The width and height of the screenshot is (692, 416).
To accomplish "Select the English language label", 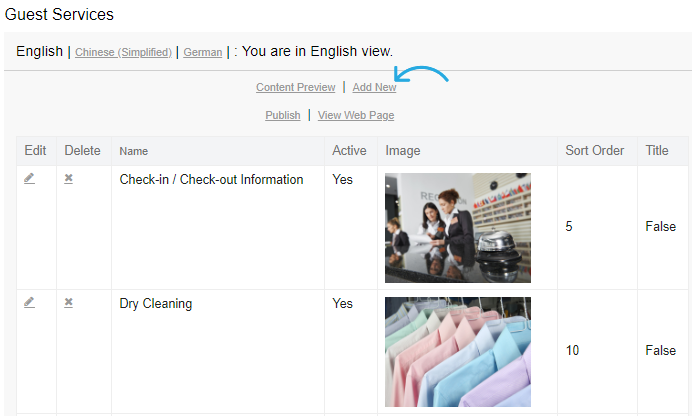I will 39,51.
